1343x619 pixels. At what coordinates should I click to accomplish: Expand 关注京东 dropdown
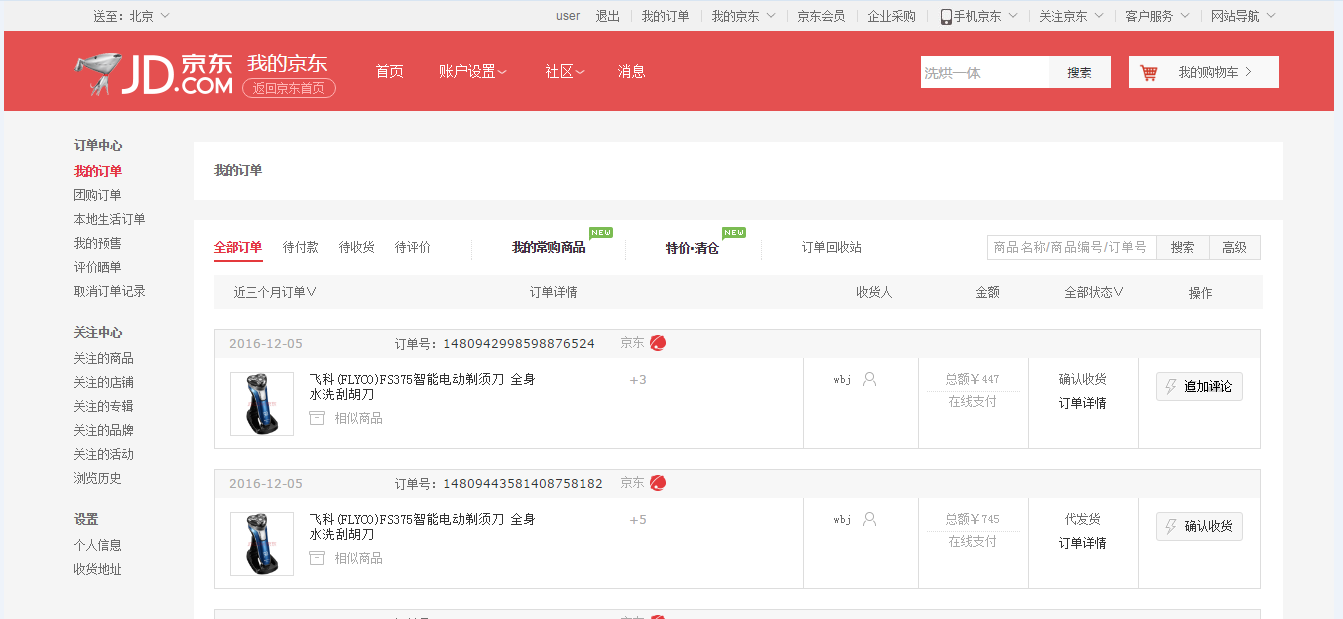point(1071,16)
